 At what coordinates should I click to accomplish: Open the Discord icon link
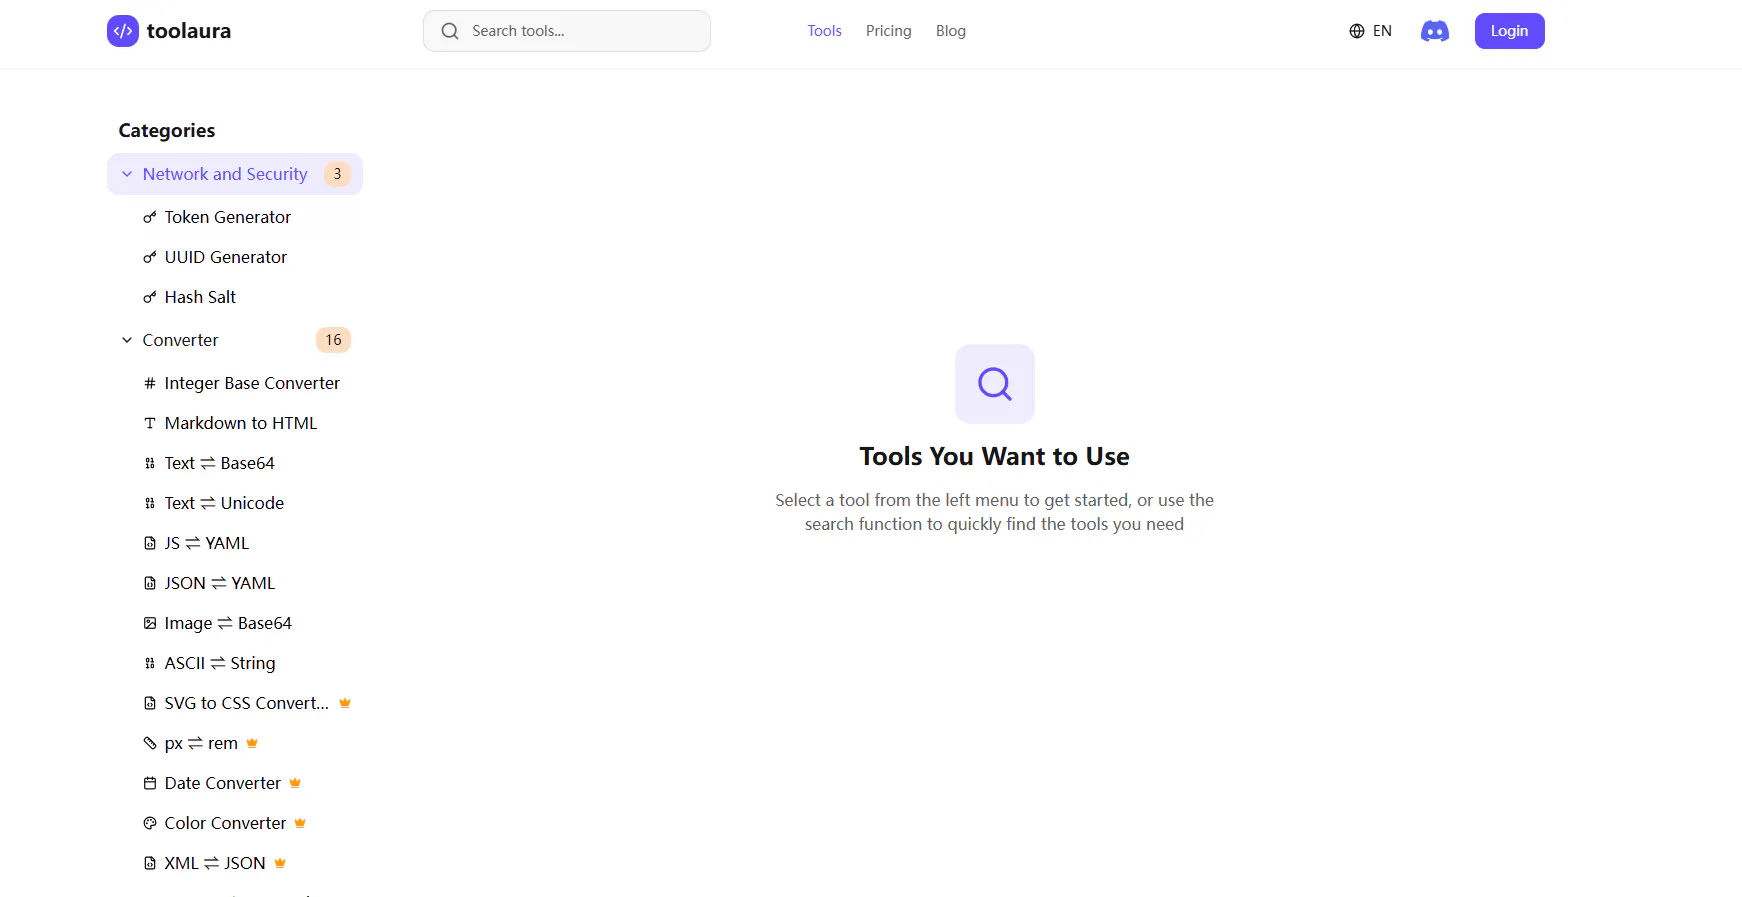[x=1435, y=31]
